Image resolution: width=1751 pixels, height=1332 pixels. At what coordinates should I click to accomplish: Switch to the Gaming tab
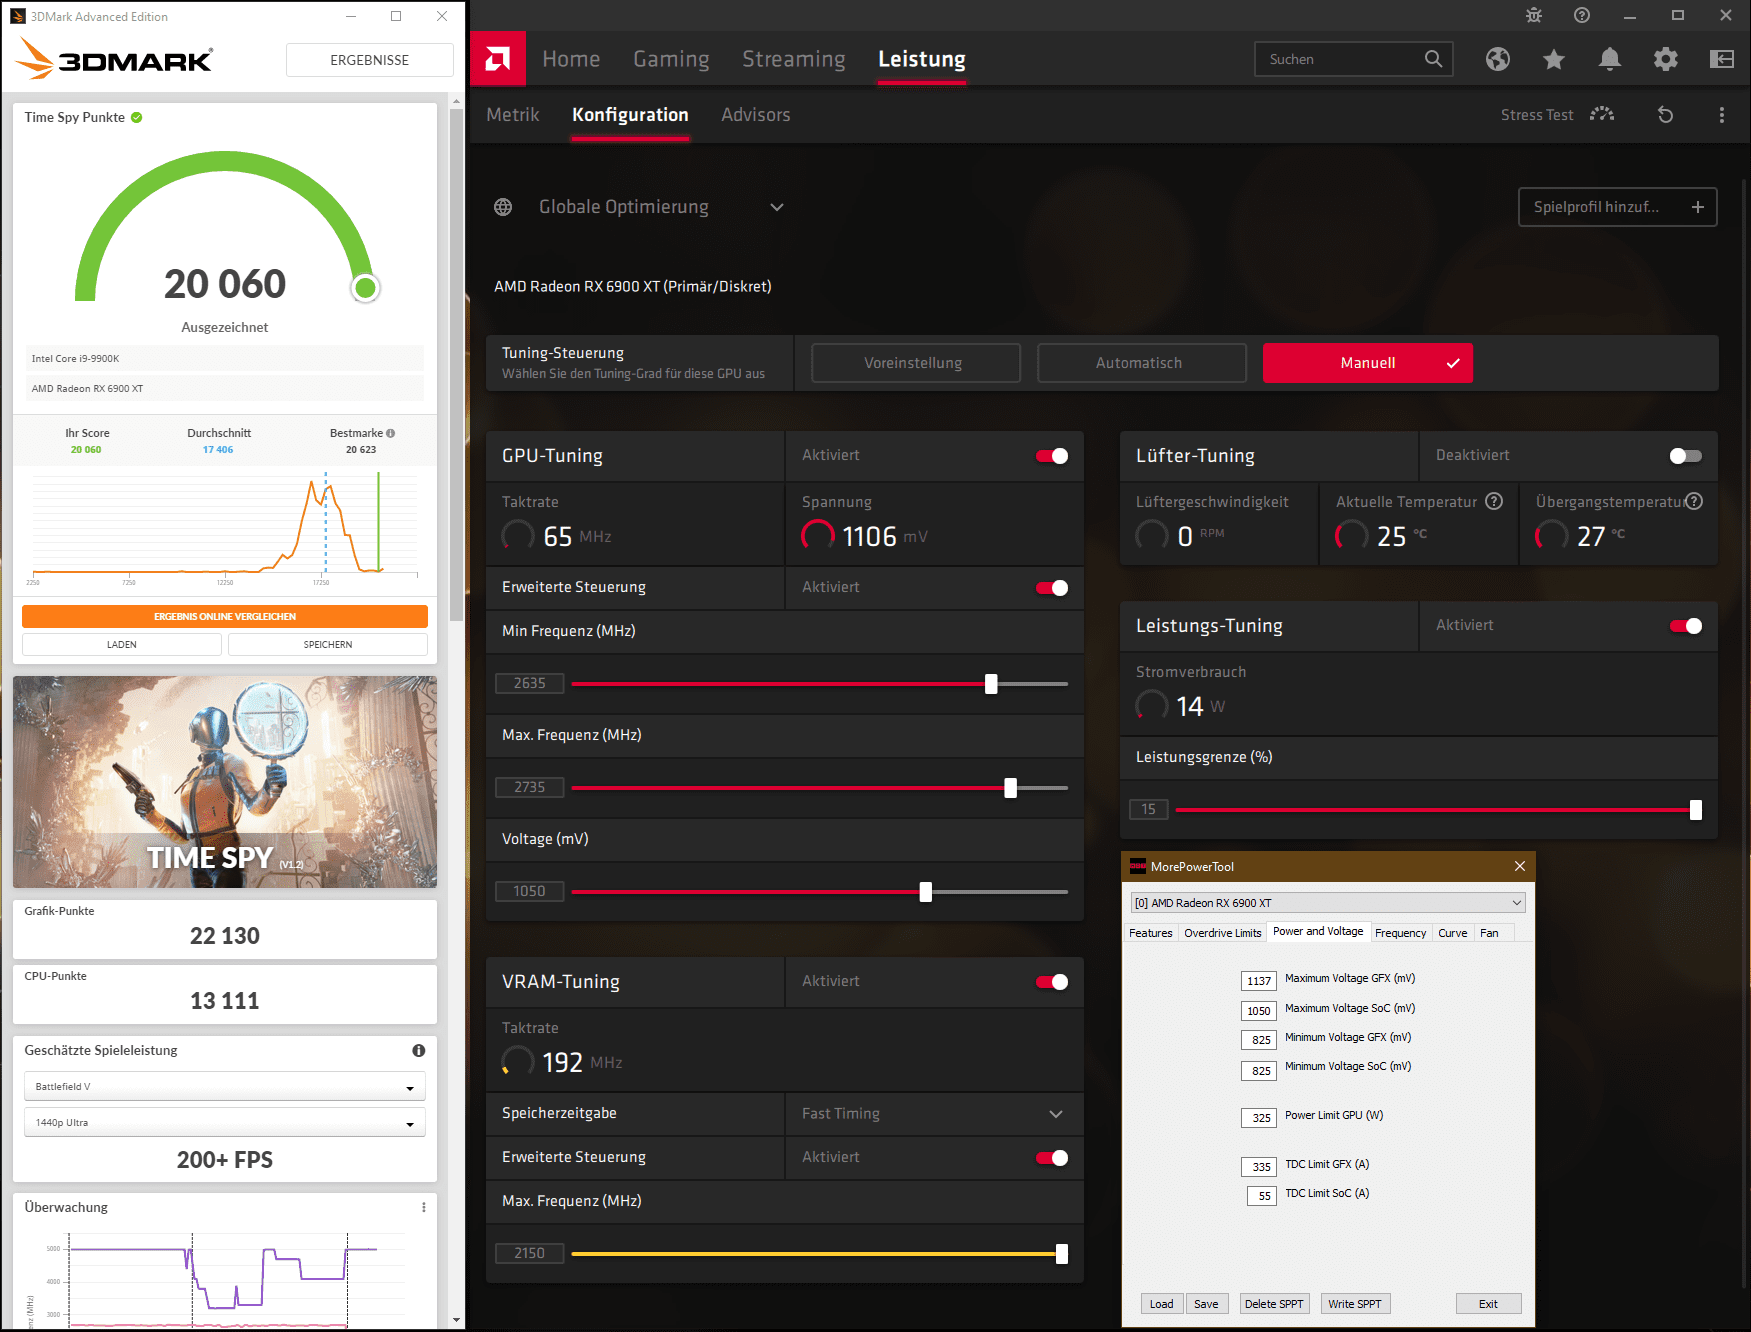(x=671, y=59)
